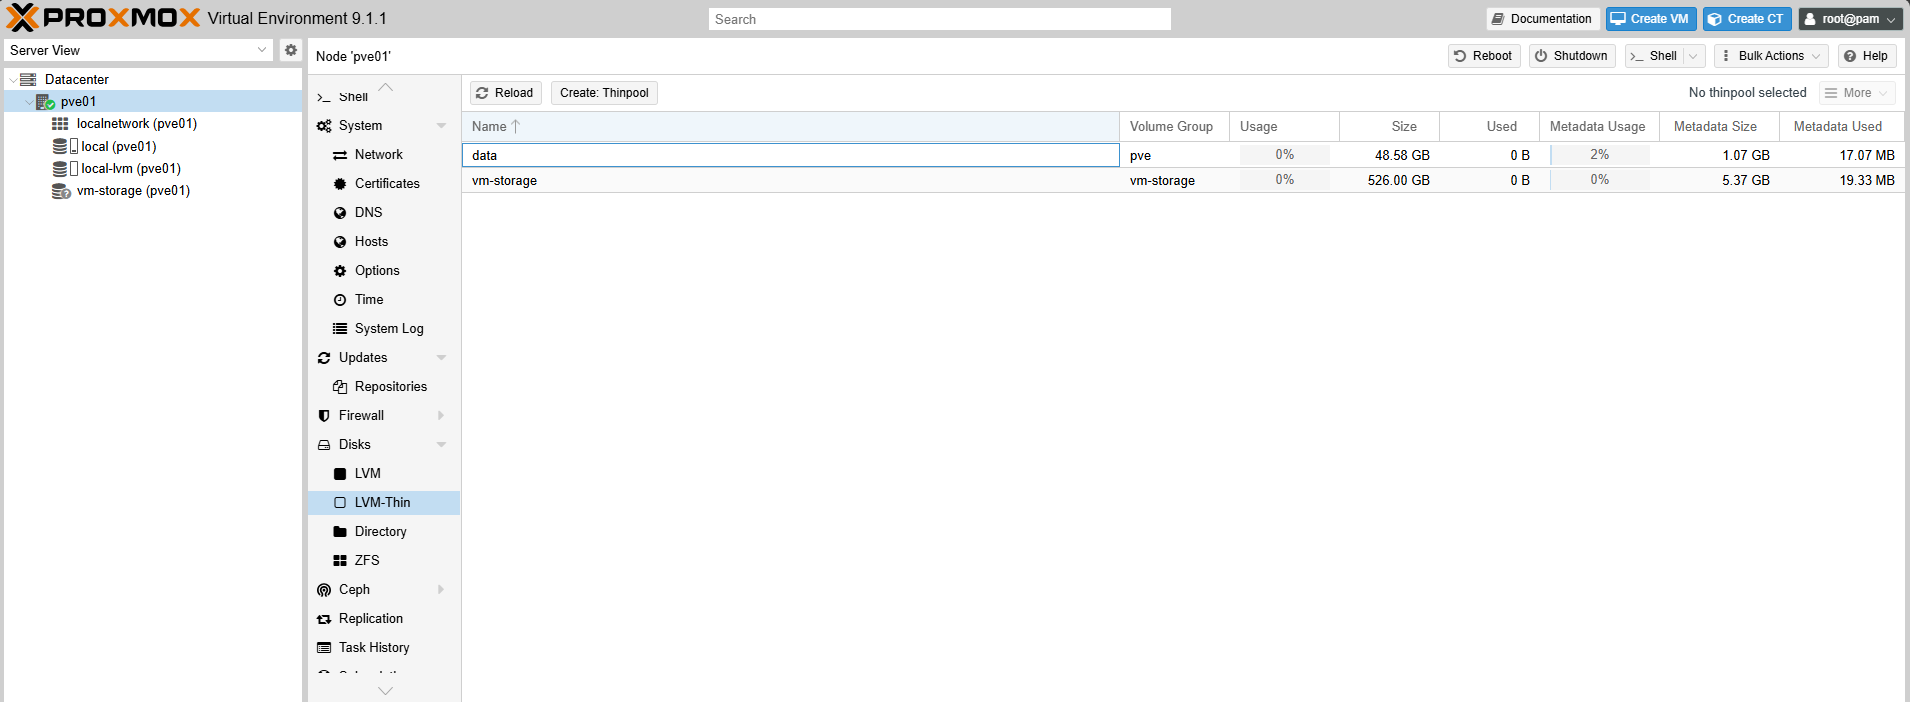
Task: Collapse the Updates section arrow
Action: point(441,358)
